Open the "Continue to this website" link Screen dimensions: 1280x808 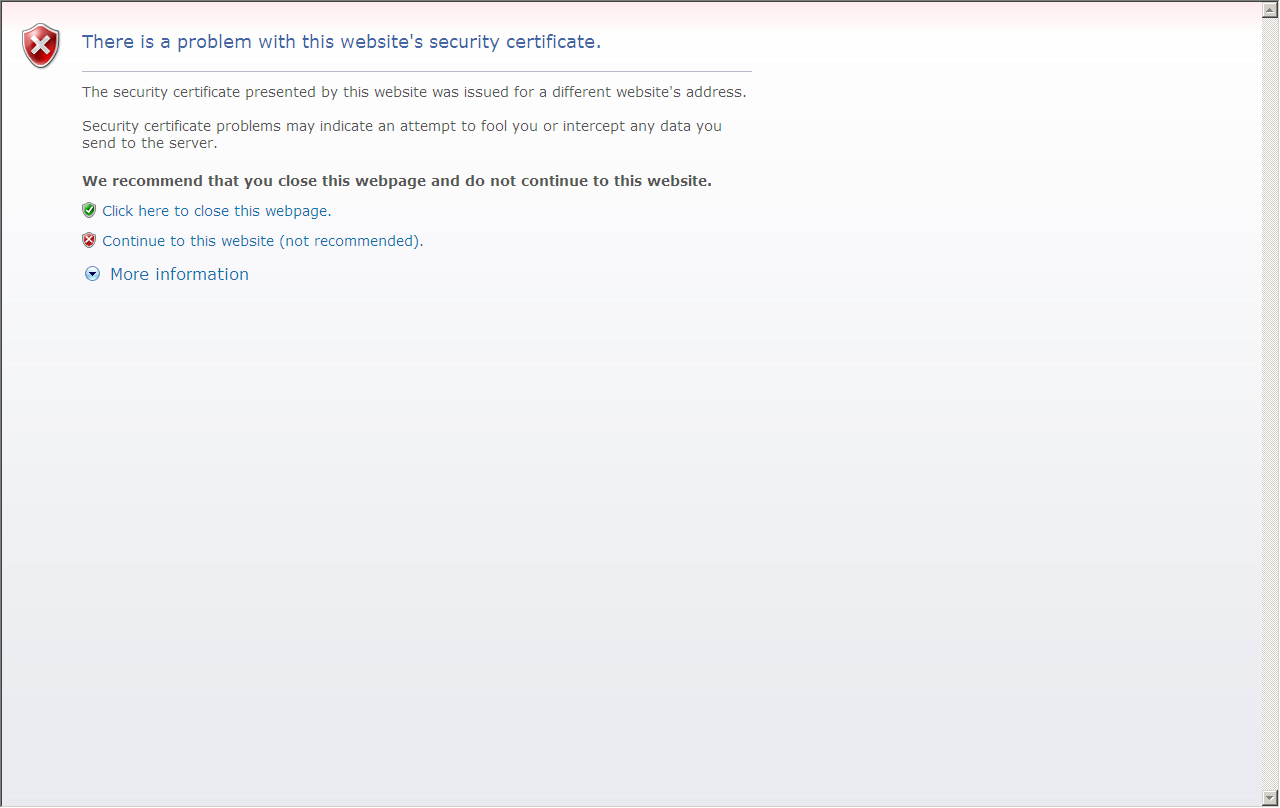[188, 241]
